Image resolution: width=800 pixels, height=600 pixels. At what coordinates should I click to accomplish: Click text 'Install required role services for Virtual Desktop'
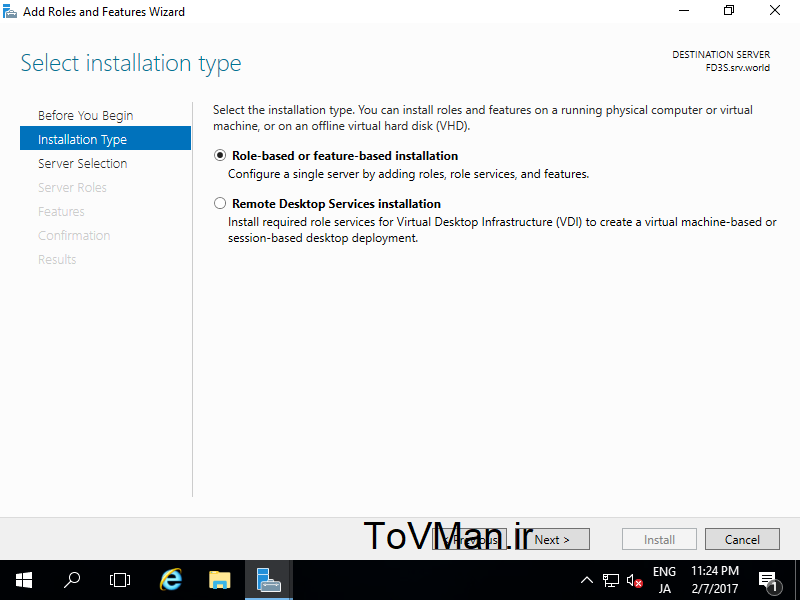[353, 222]
